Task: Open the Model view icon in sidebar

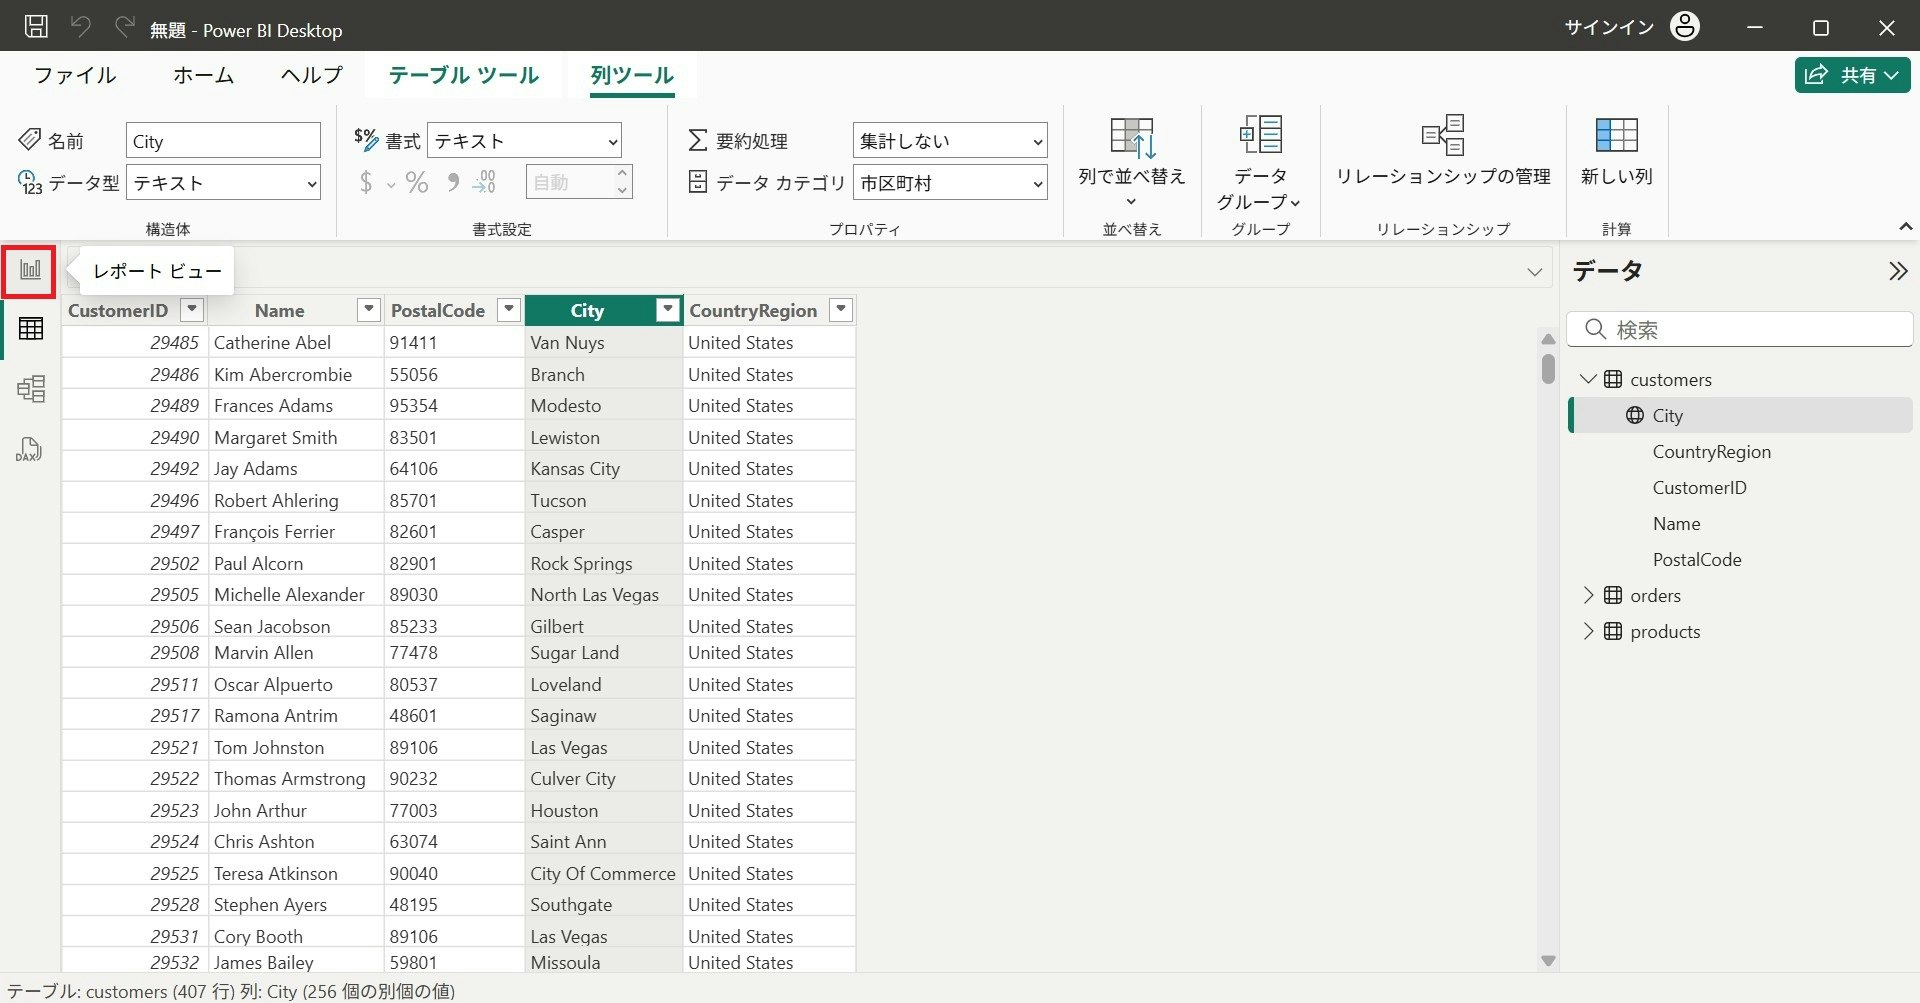Action: tap(30, 388)
